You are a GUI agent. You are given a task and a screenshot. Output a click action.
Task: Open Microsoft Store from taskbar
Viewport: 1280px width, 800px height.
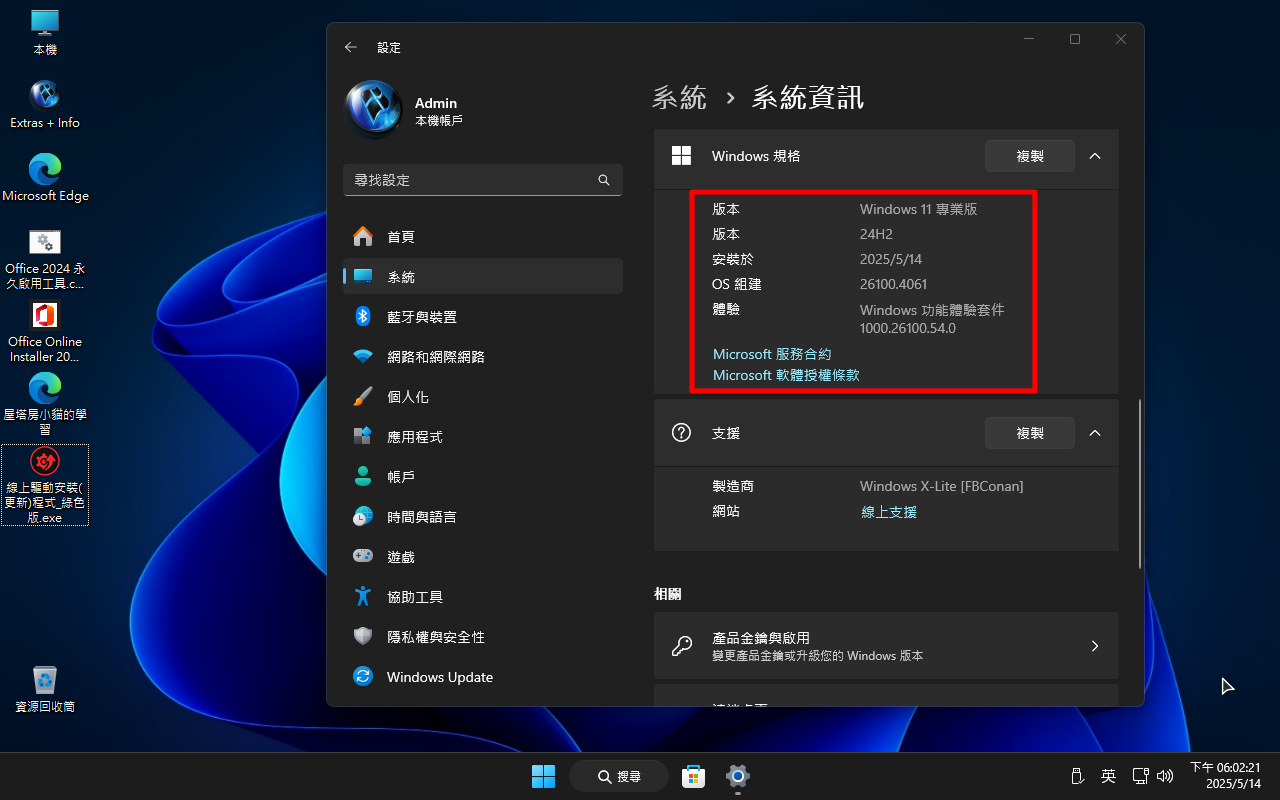(693, 776)
